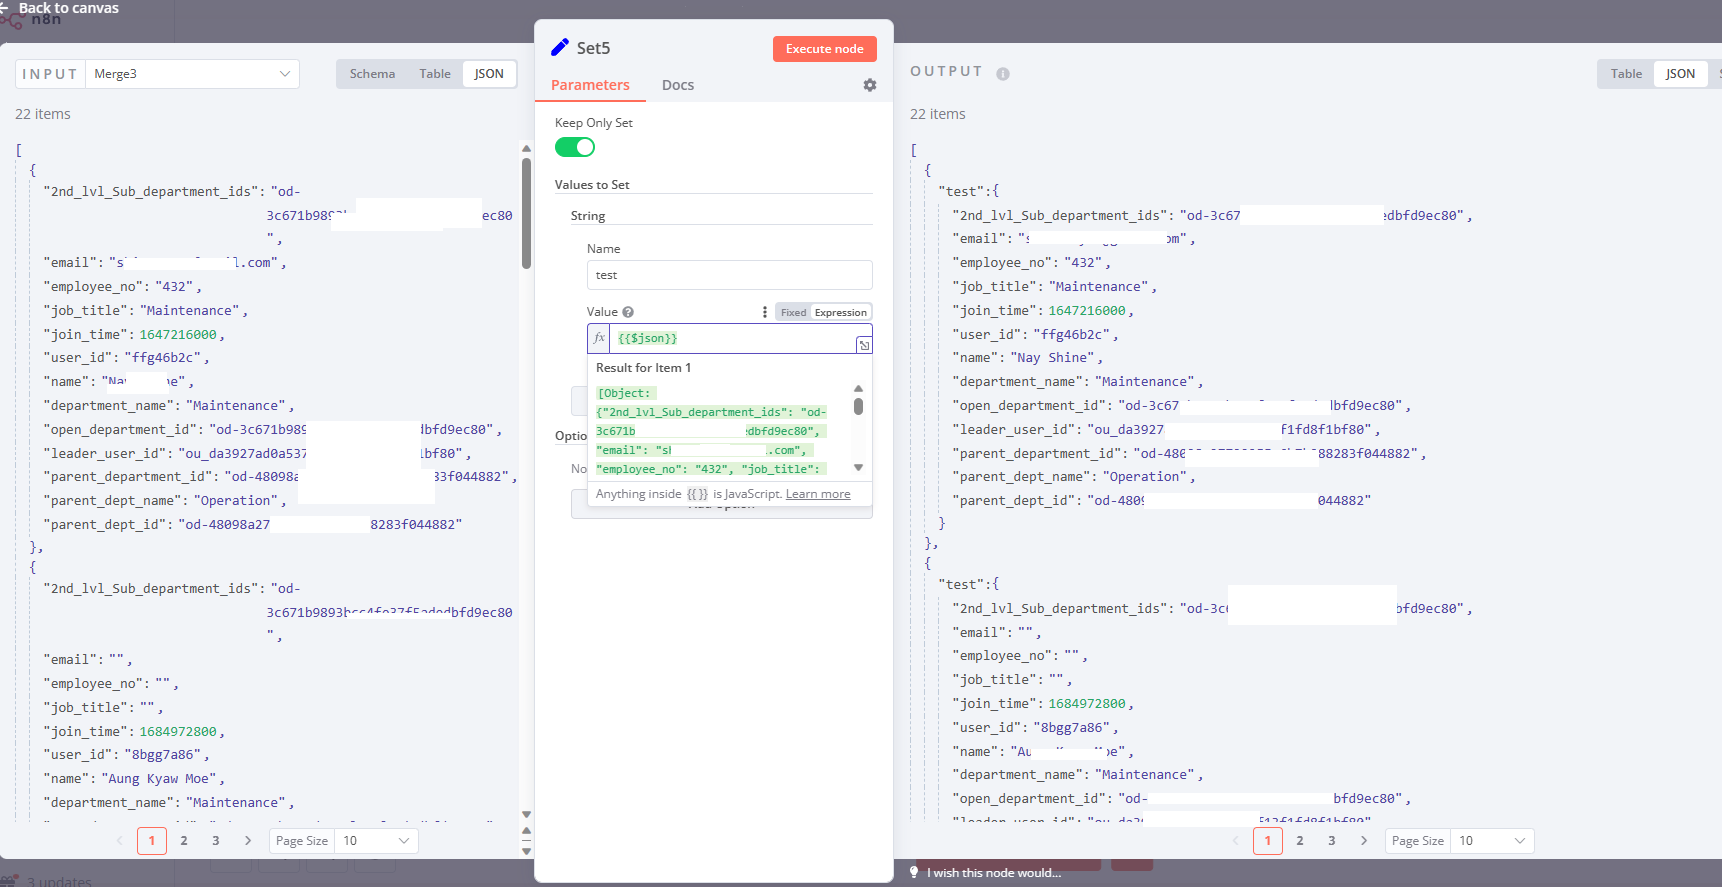
Task: Open the Value parameter options menu
Action: 765,312
